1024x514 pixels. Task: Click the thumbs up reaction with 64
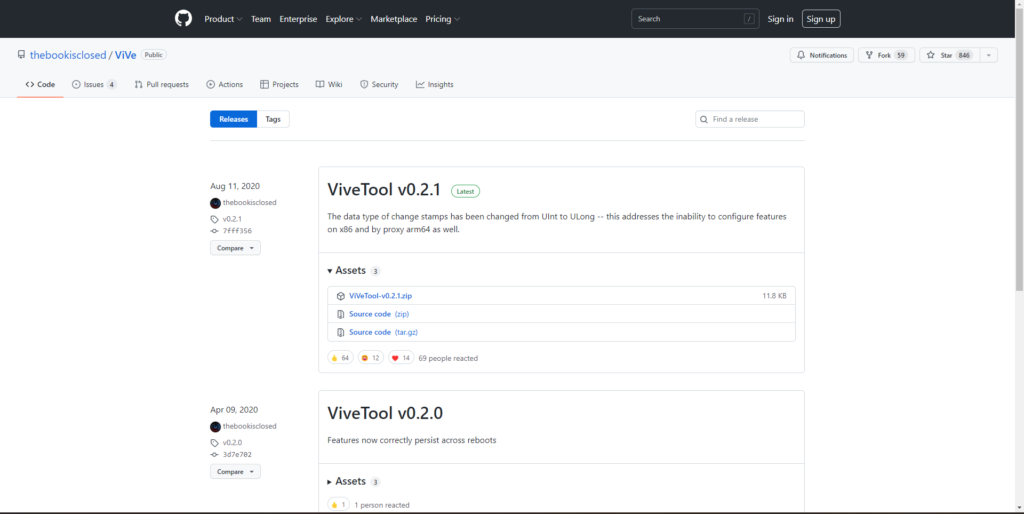click(x=340, y=358)
